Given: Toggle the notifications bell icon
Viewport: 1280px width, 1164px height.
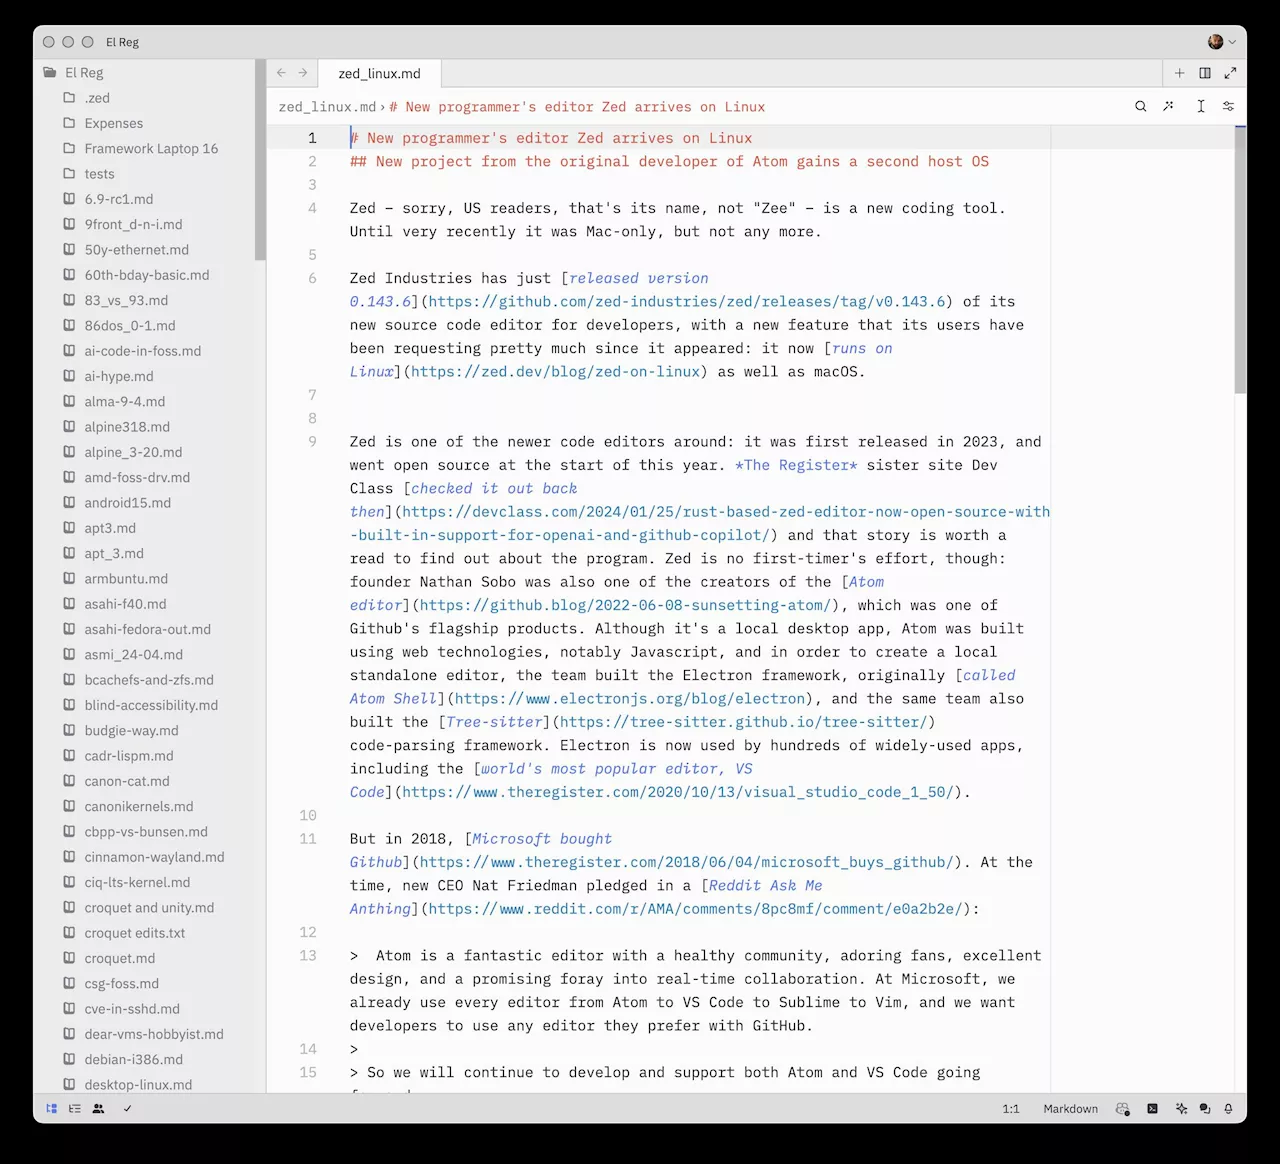Looking at the screenshot, I should [x=1228, y=1108].
